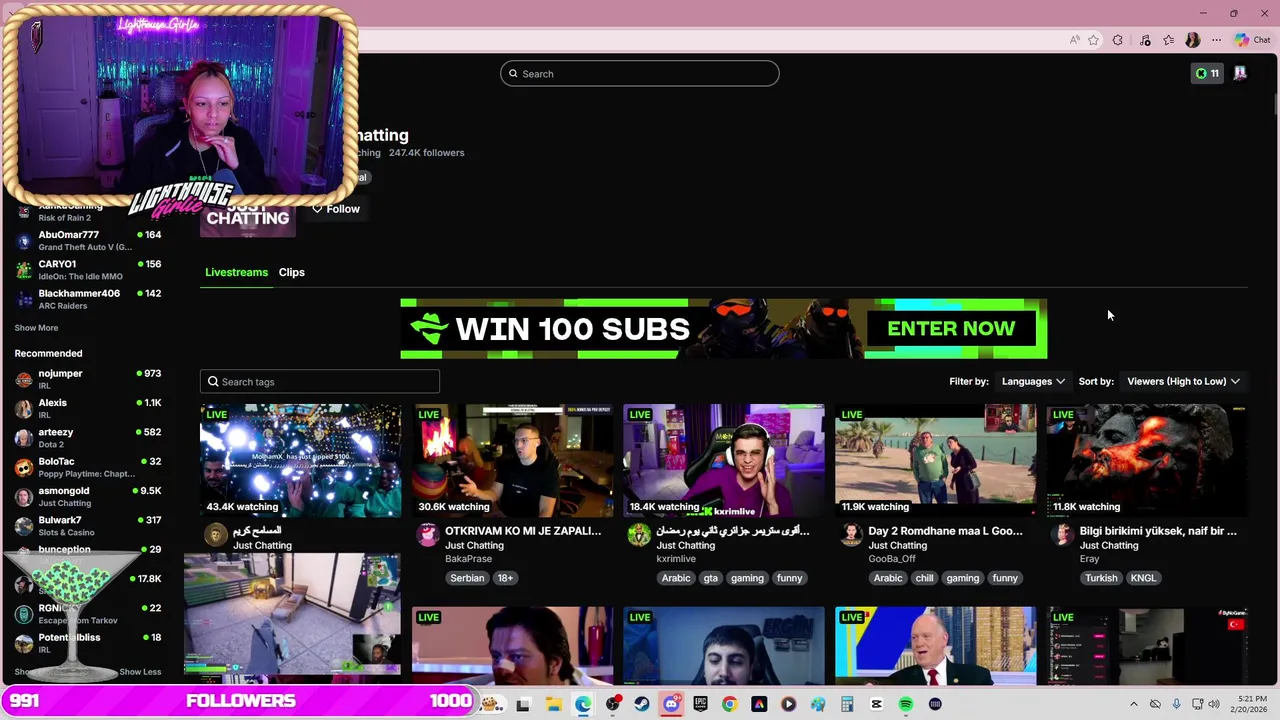Open arteezy channel in sidebar
This screenshot has height=720, width=1280.
pyautogui.click(x=88, y=438)
